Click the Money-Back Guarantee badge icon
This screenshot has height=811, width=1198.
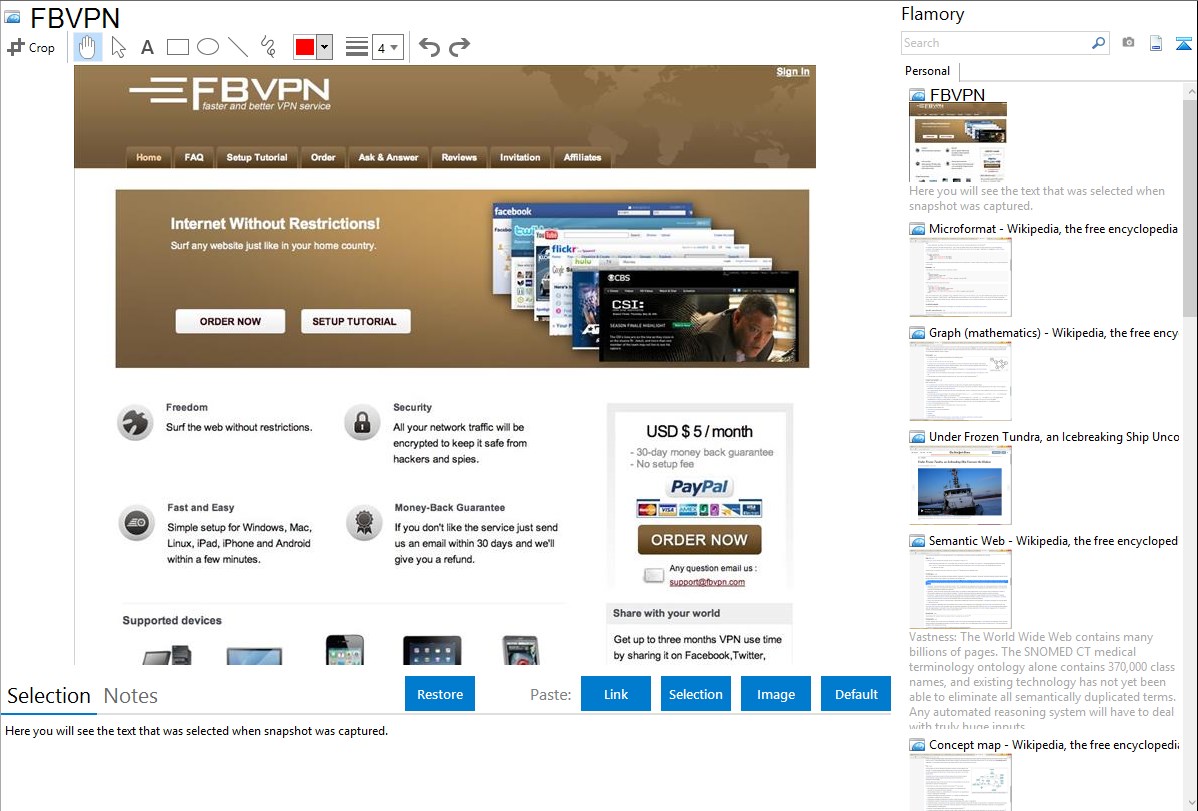coord(364,523)
